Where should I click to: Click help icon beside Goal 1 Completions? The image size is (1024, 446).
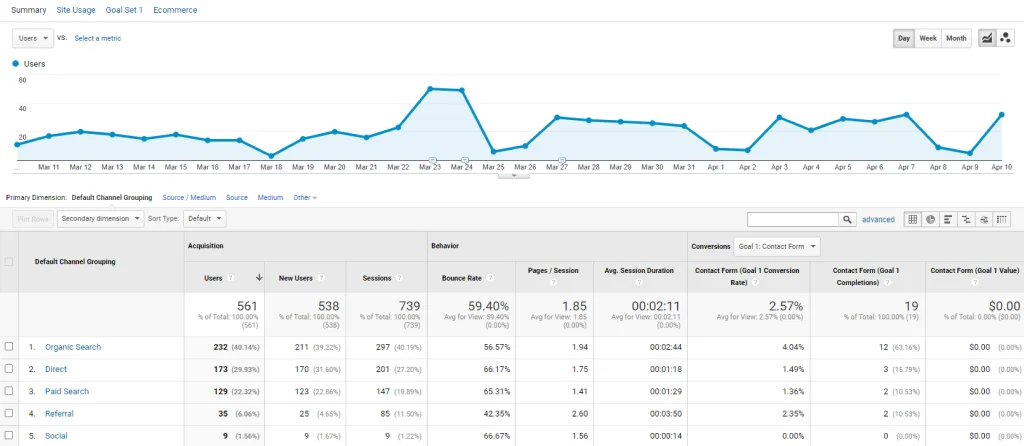click(886, 283)
